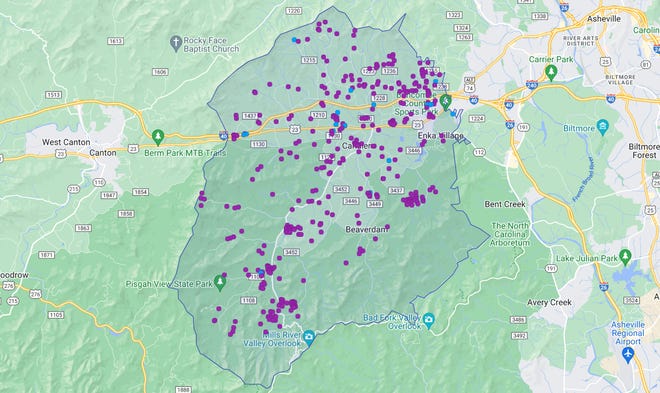Click the French Broad River label

click(583, 179)
